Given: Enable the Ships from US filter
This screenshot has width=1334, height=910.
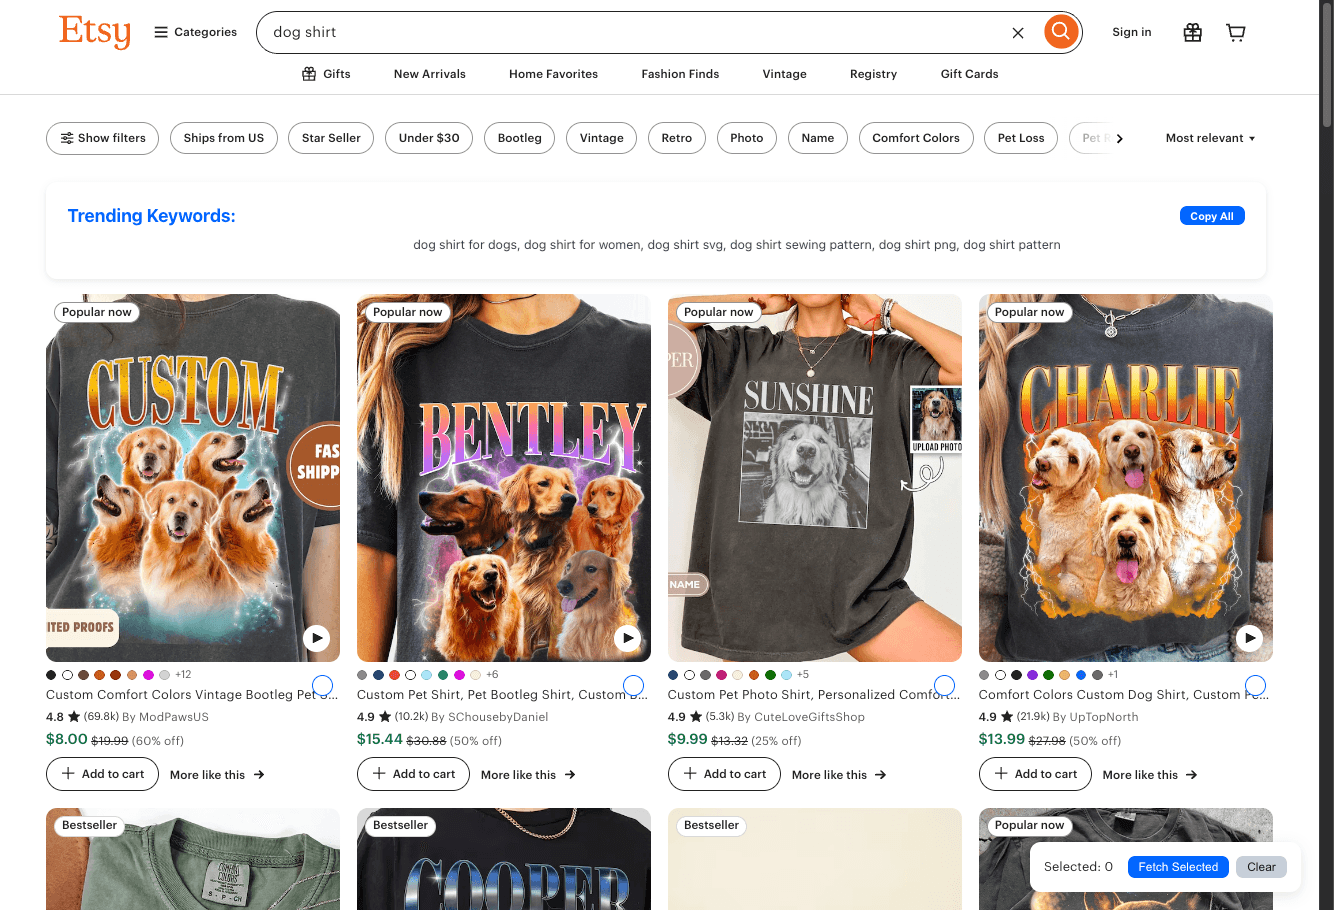Looking at the screenshot, I should click(x=223, y=138).
